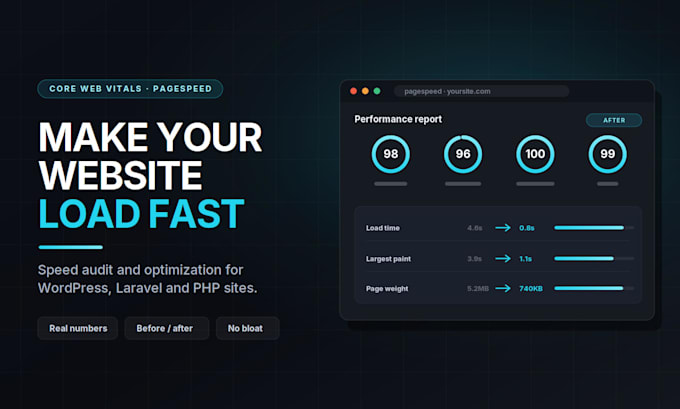The width and height of the screenshot is (680, 409).
Task: Click the score circle showing 96
Action: [x=463, y=154]
